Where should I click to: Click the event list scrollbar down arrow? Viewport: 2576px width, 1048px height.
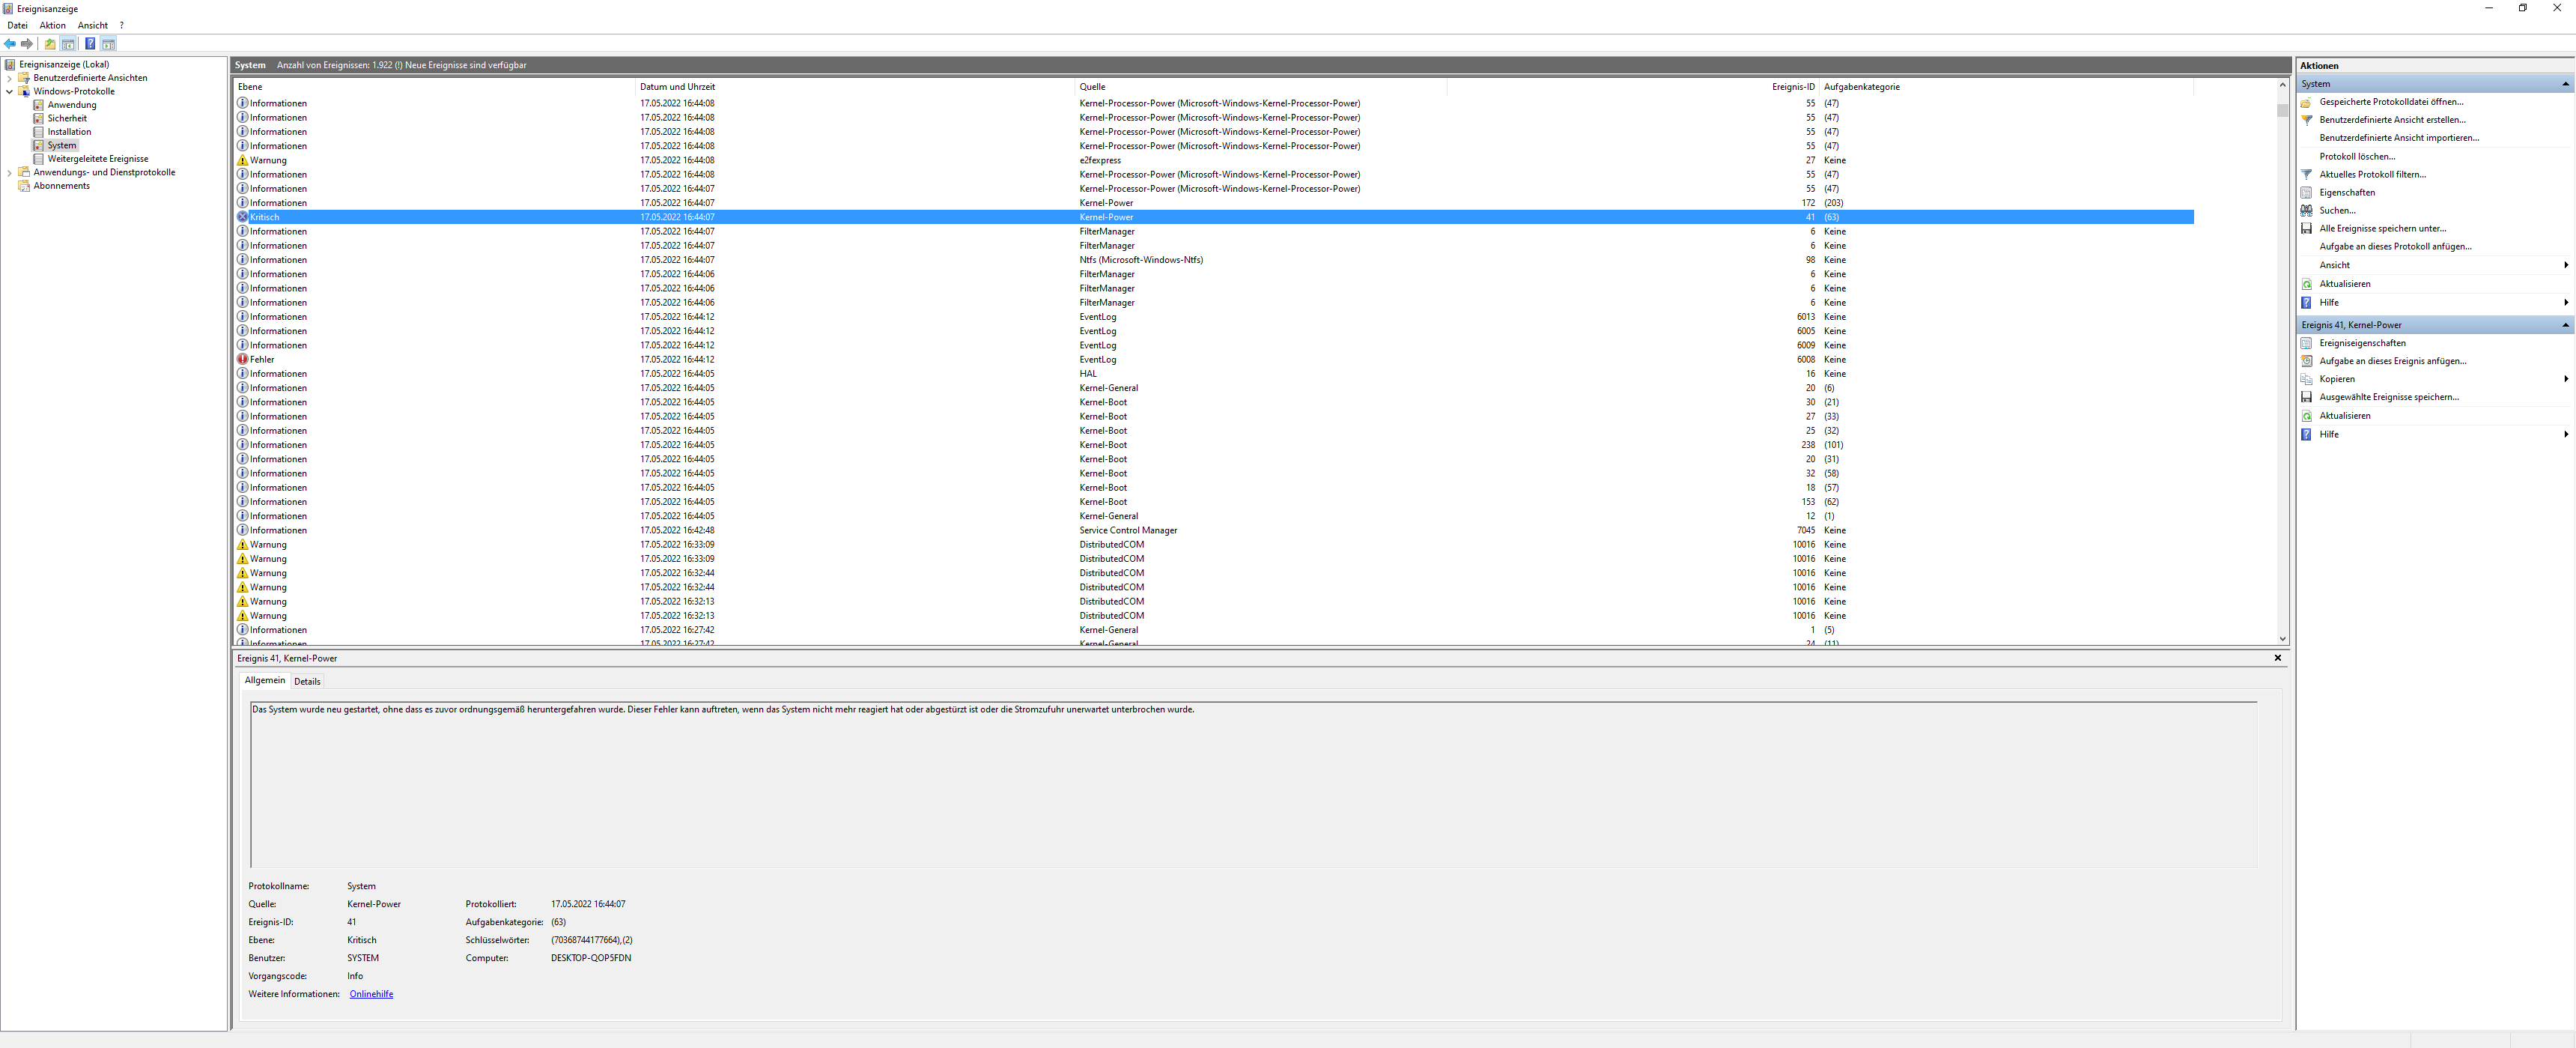pyautogui.click(x=2283, y=638)
